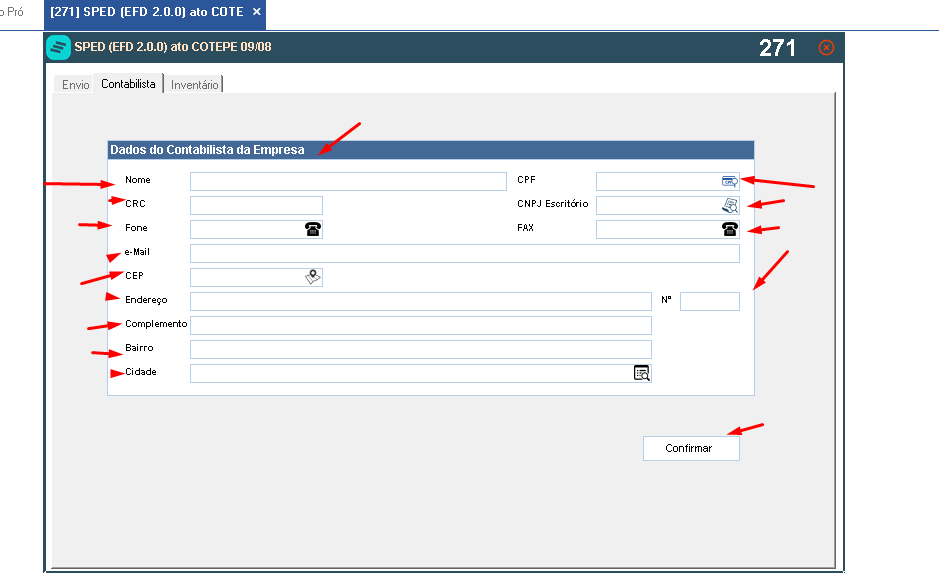This screenshot has width=939, height=576.
Task: Click the CNPJ Escritório search icon
Action: click(x=729, y=205)
